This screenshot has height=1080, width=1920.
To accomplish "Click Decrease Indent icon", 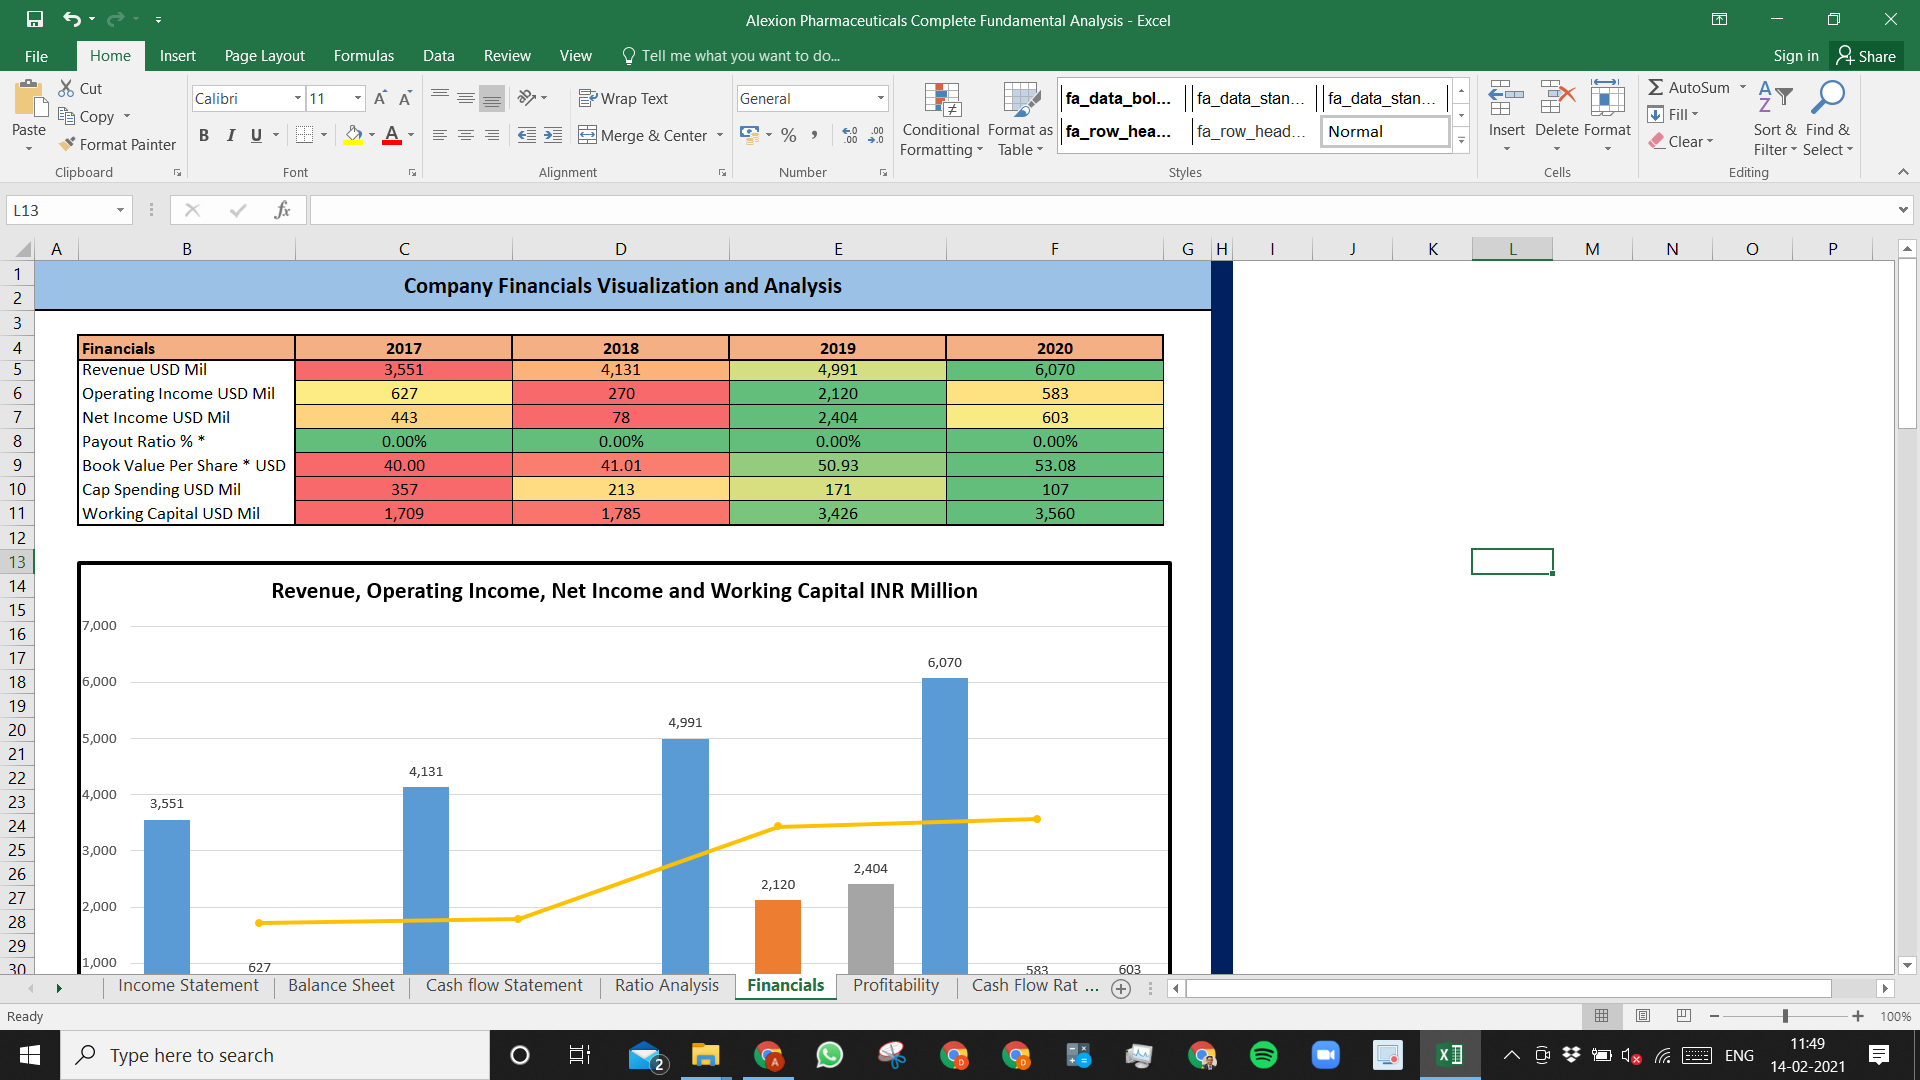I will pyautogui.click(x=527, y=135).
